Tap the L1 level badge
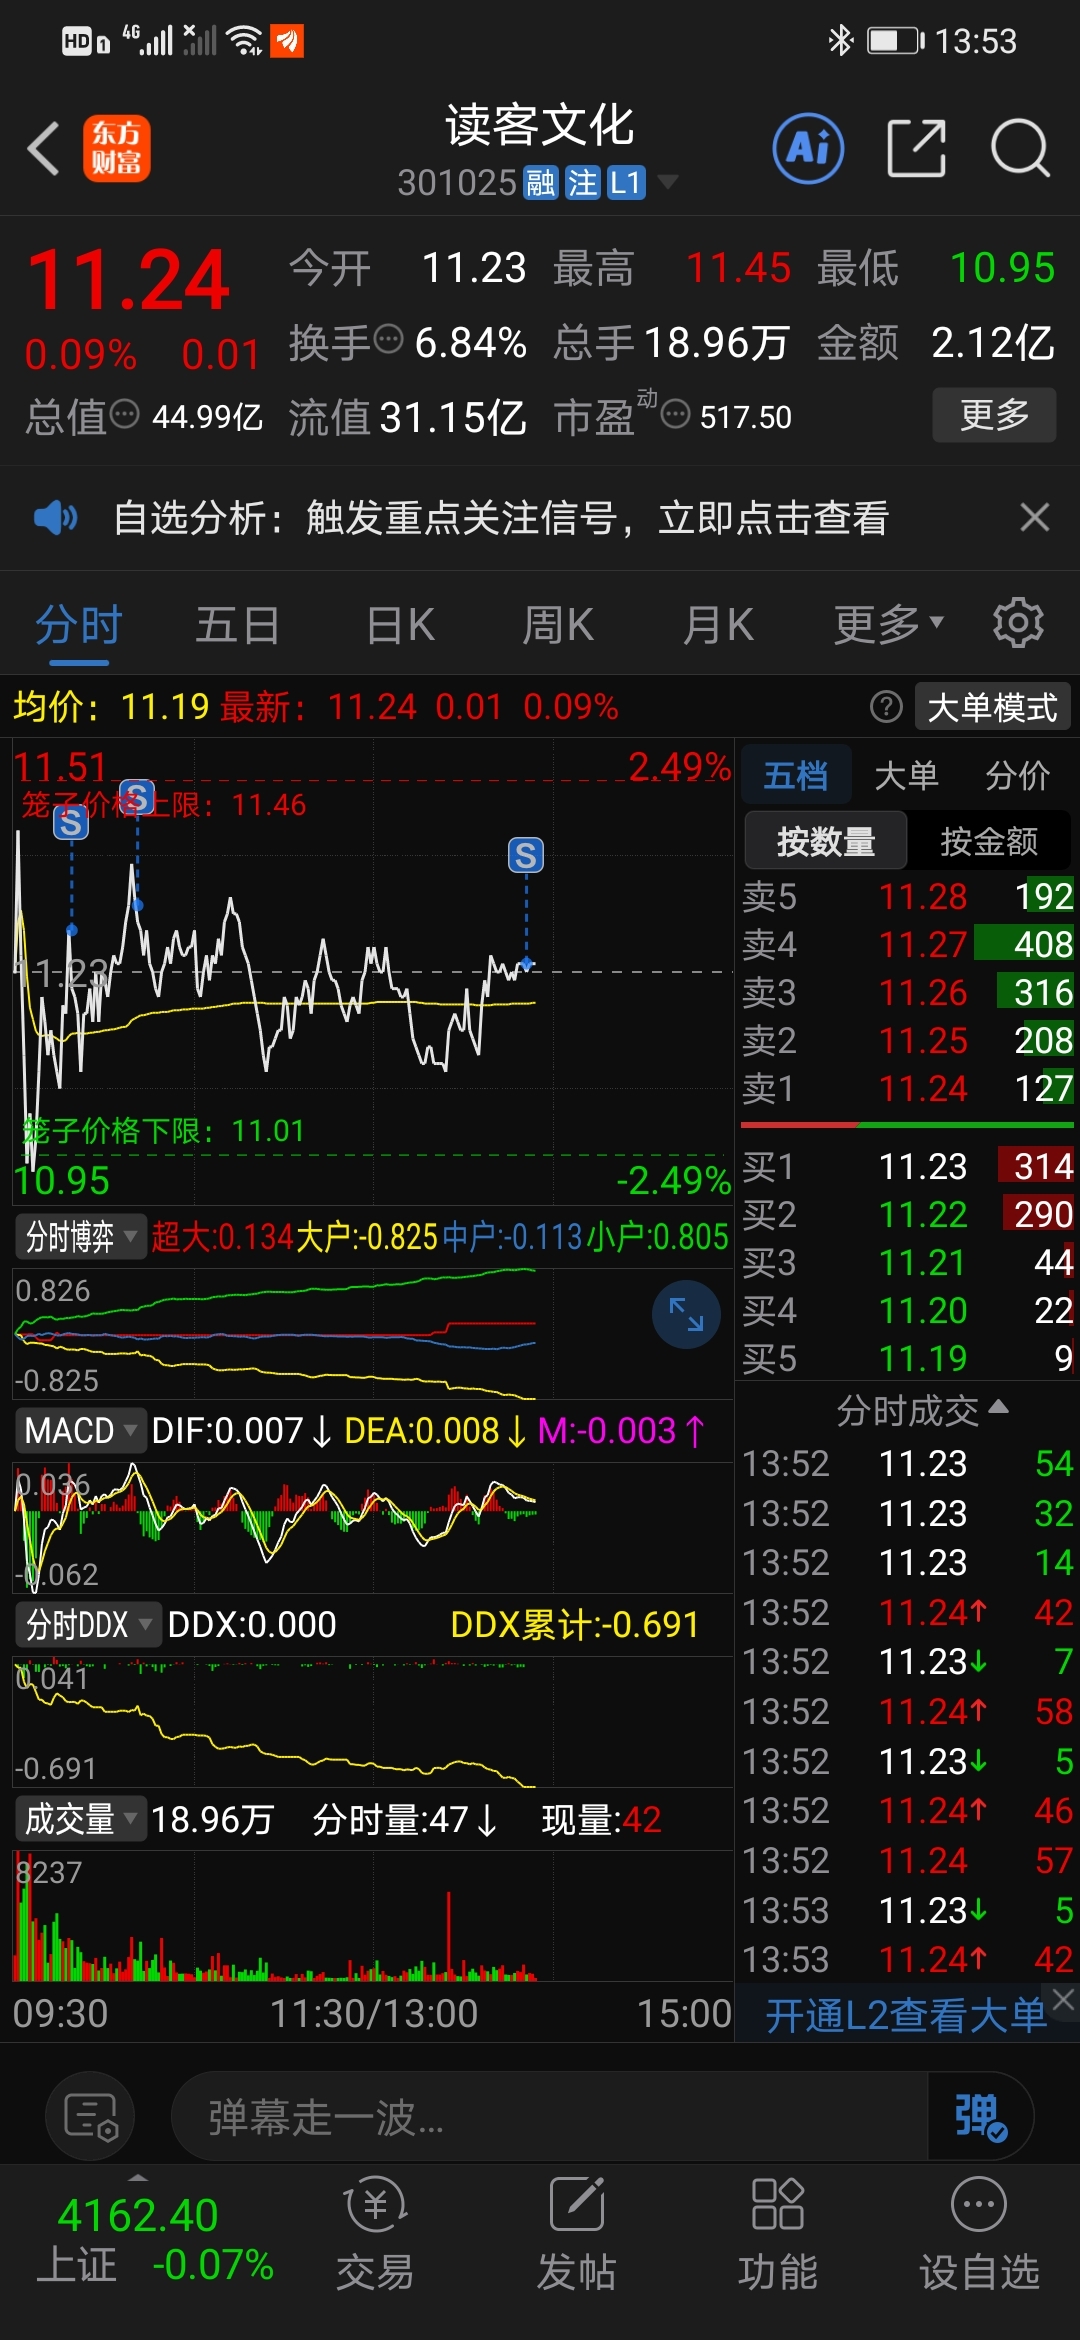 tap(626, 183)
